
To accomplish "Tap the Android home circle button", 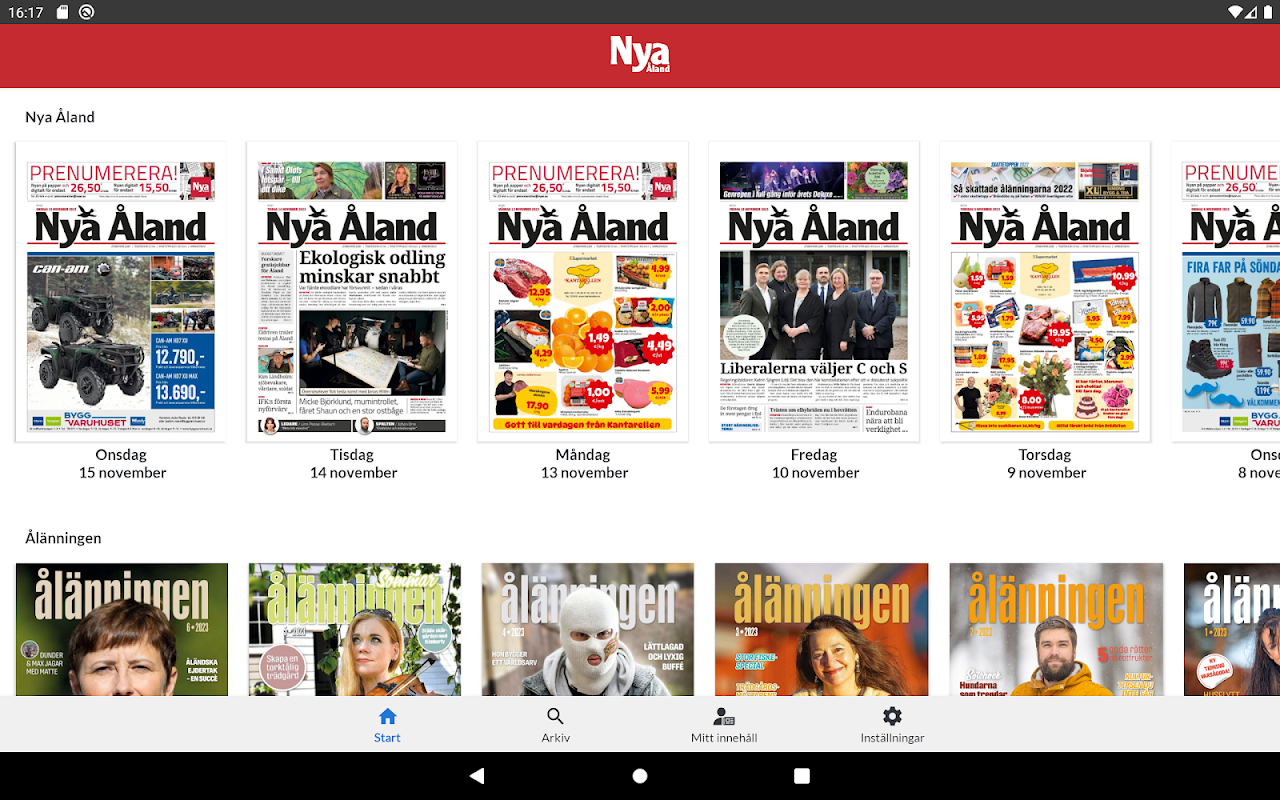I will coord(640,776).
